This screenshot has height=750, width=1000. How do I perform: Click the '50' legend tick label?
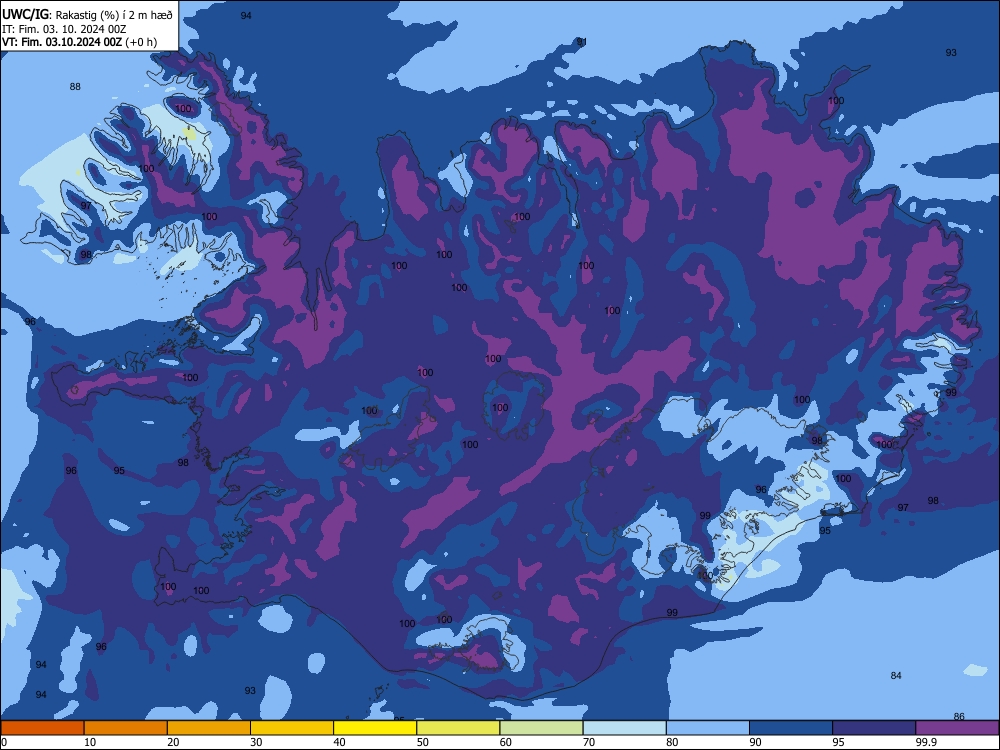[x=422, y=742]
